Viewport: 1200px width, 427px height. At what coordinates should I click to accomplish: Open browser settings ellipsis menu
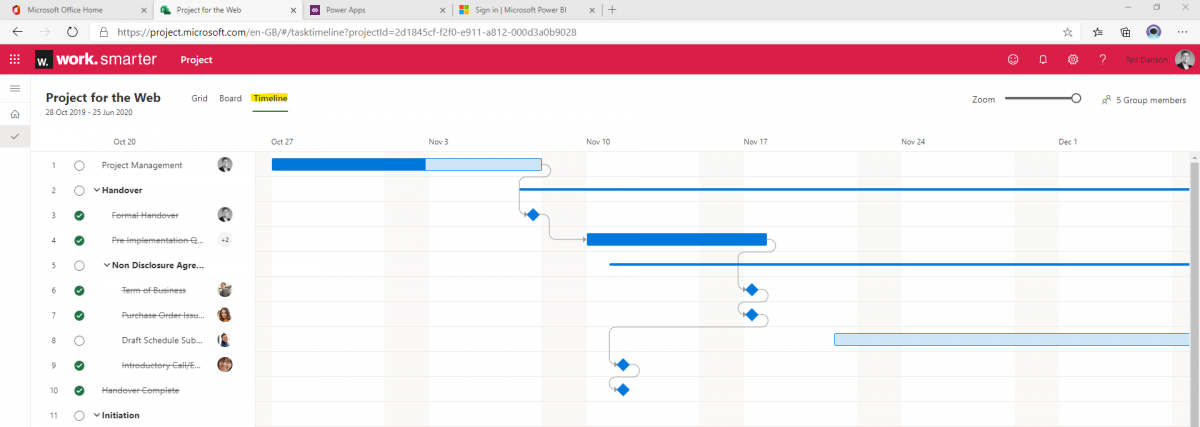1182,31
